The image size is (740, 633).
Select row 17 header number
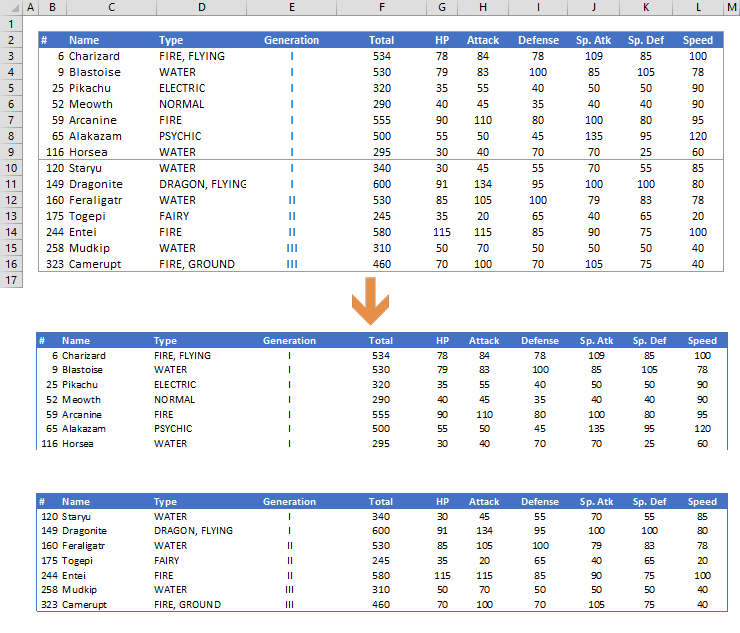(11, 280)
